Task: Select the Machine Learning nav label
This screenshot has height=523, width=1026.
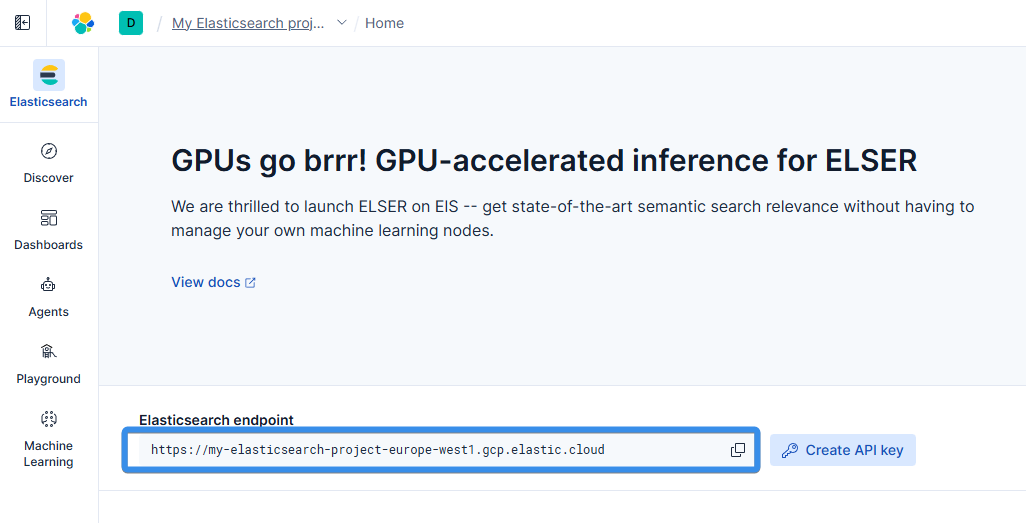Action: click(x=48, y=454)
